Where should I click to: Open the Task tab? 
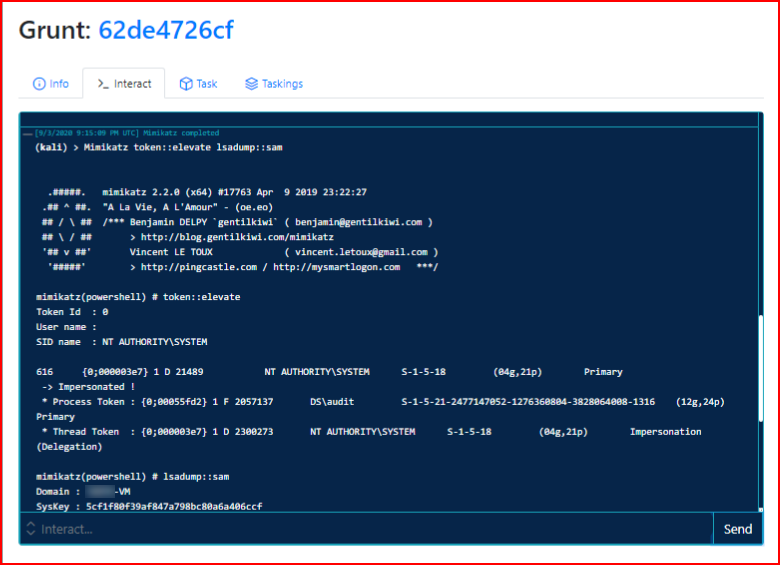point(198,84)
